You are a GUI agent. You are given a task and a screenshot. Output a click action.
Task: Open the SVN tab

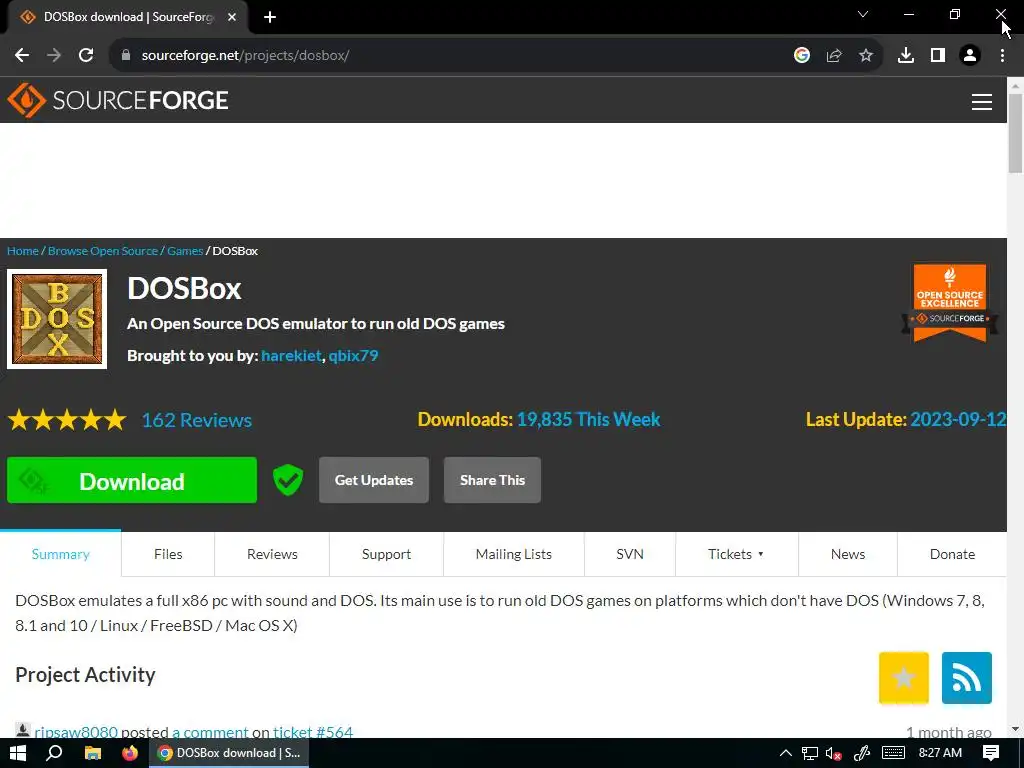[x=630, y=554]
